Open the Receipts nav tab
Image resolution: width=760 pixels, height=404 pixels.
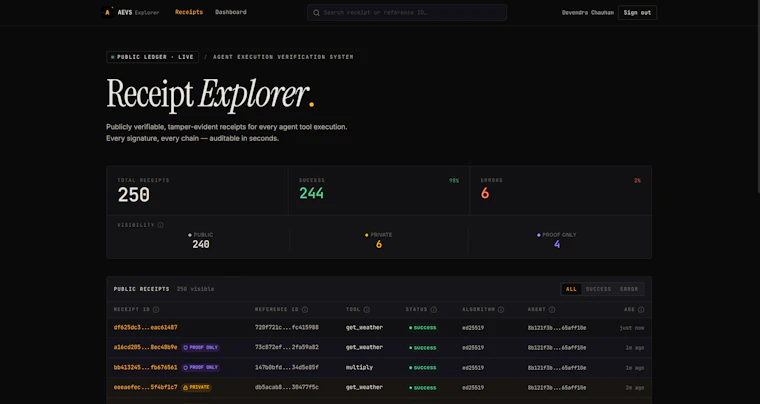coord(189,12)
